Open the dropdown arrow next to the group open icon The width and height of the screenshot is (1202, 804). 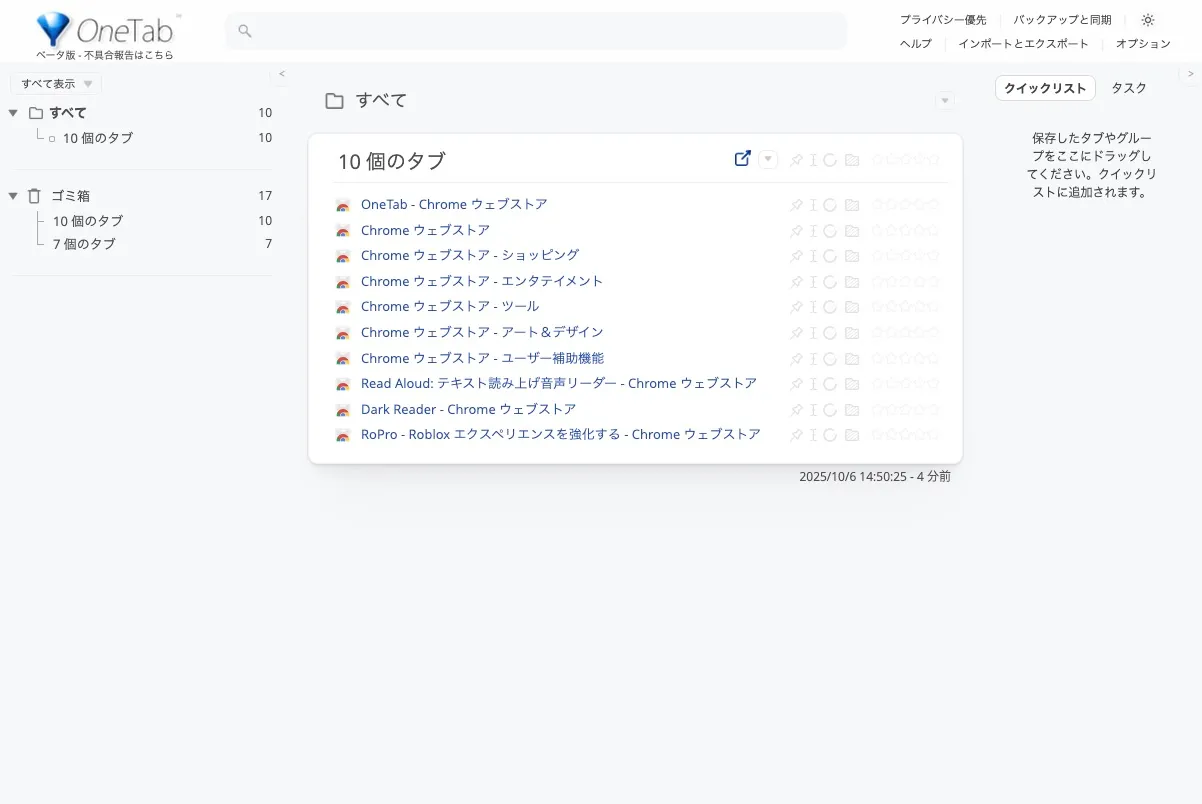coord(768,160)
